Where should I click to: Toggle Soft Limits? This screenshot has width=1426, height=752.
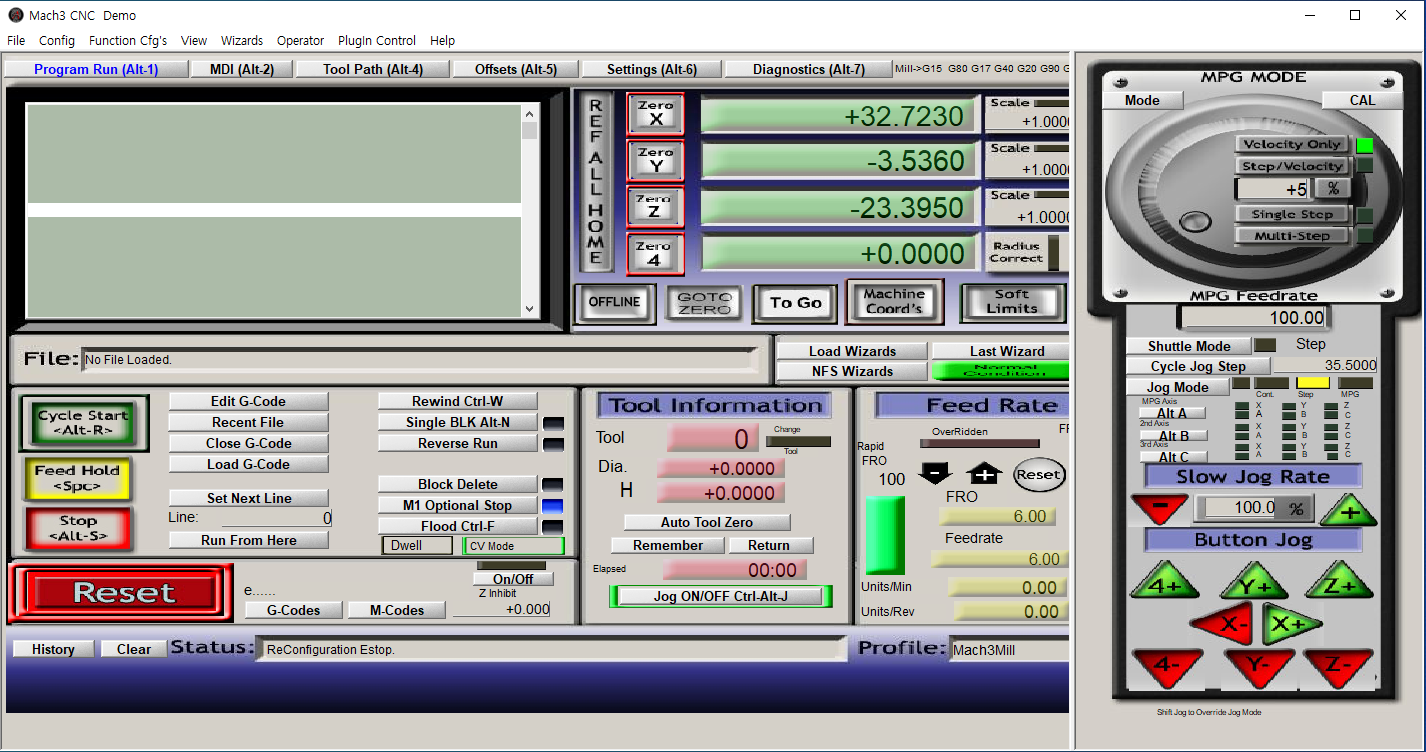(1012, 302)
